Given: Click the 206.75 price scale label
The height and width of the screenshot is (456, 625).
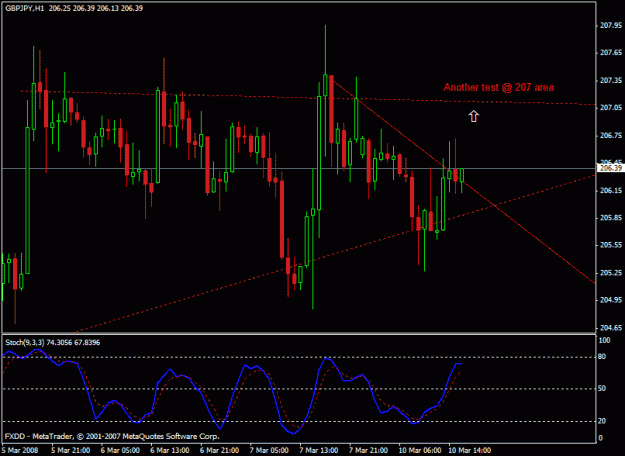Looking at the screenshot, I should coord(610,136).
